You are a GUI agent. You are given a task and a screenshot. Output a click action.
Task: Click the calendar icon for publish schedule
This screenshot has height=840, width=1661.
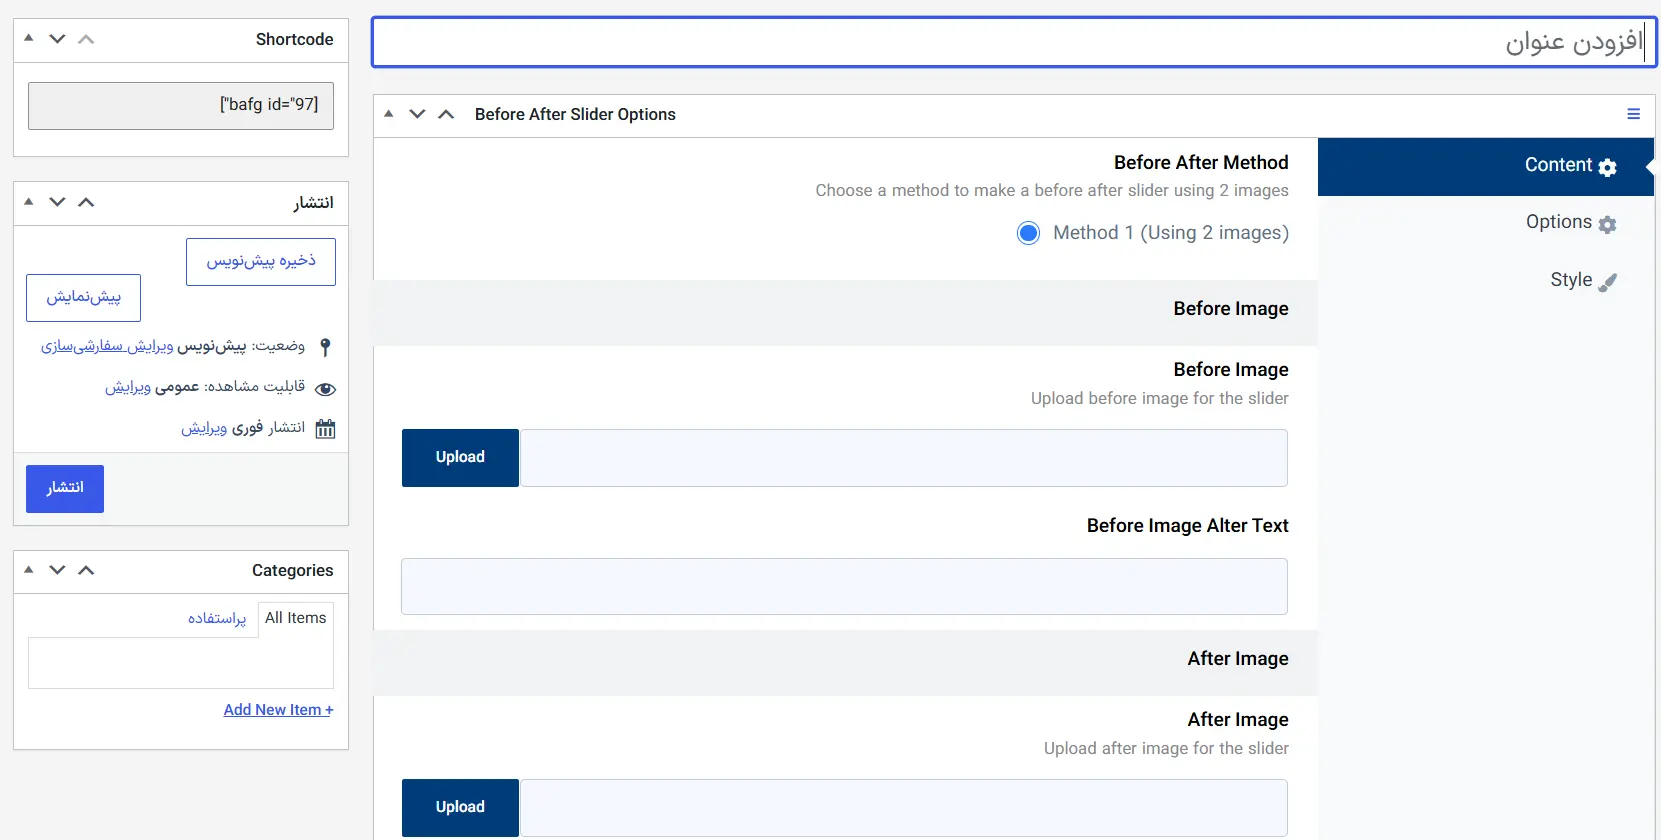pos(325,429)
